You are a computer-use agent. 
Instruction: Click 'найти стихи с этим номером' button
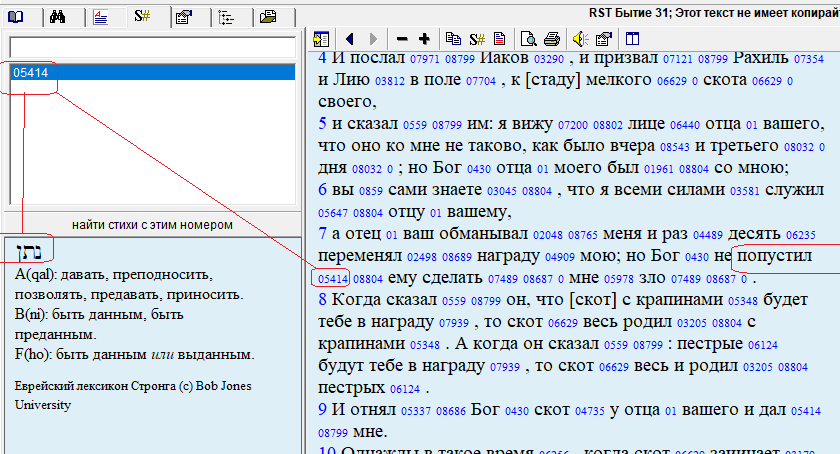pos(152,223)
